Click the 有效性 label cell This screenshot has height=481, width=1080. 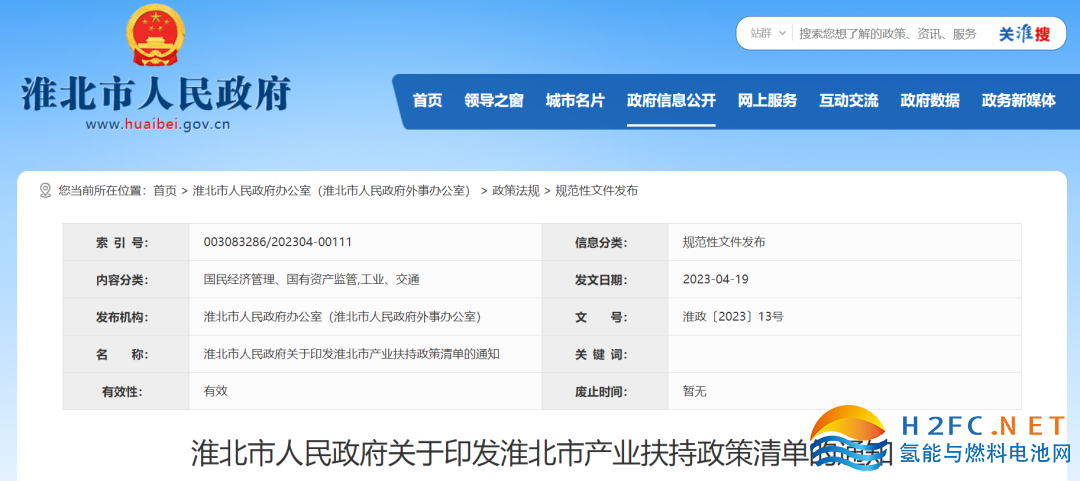coord(126,391)
